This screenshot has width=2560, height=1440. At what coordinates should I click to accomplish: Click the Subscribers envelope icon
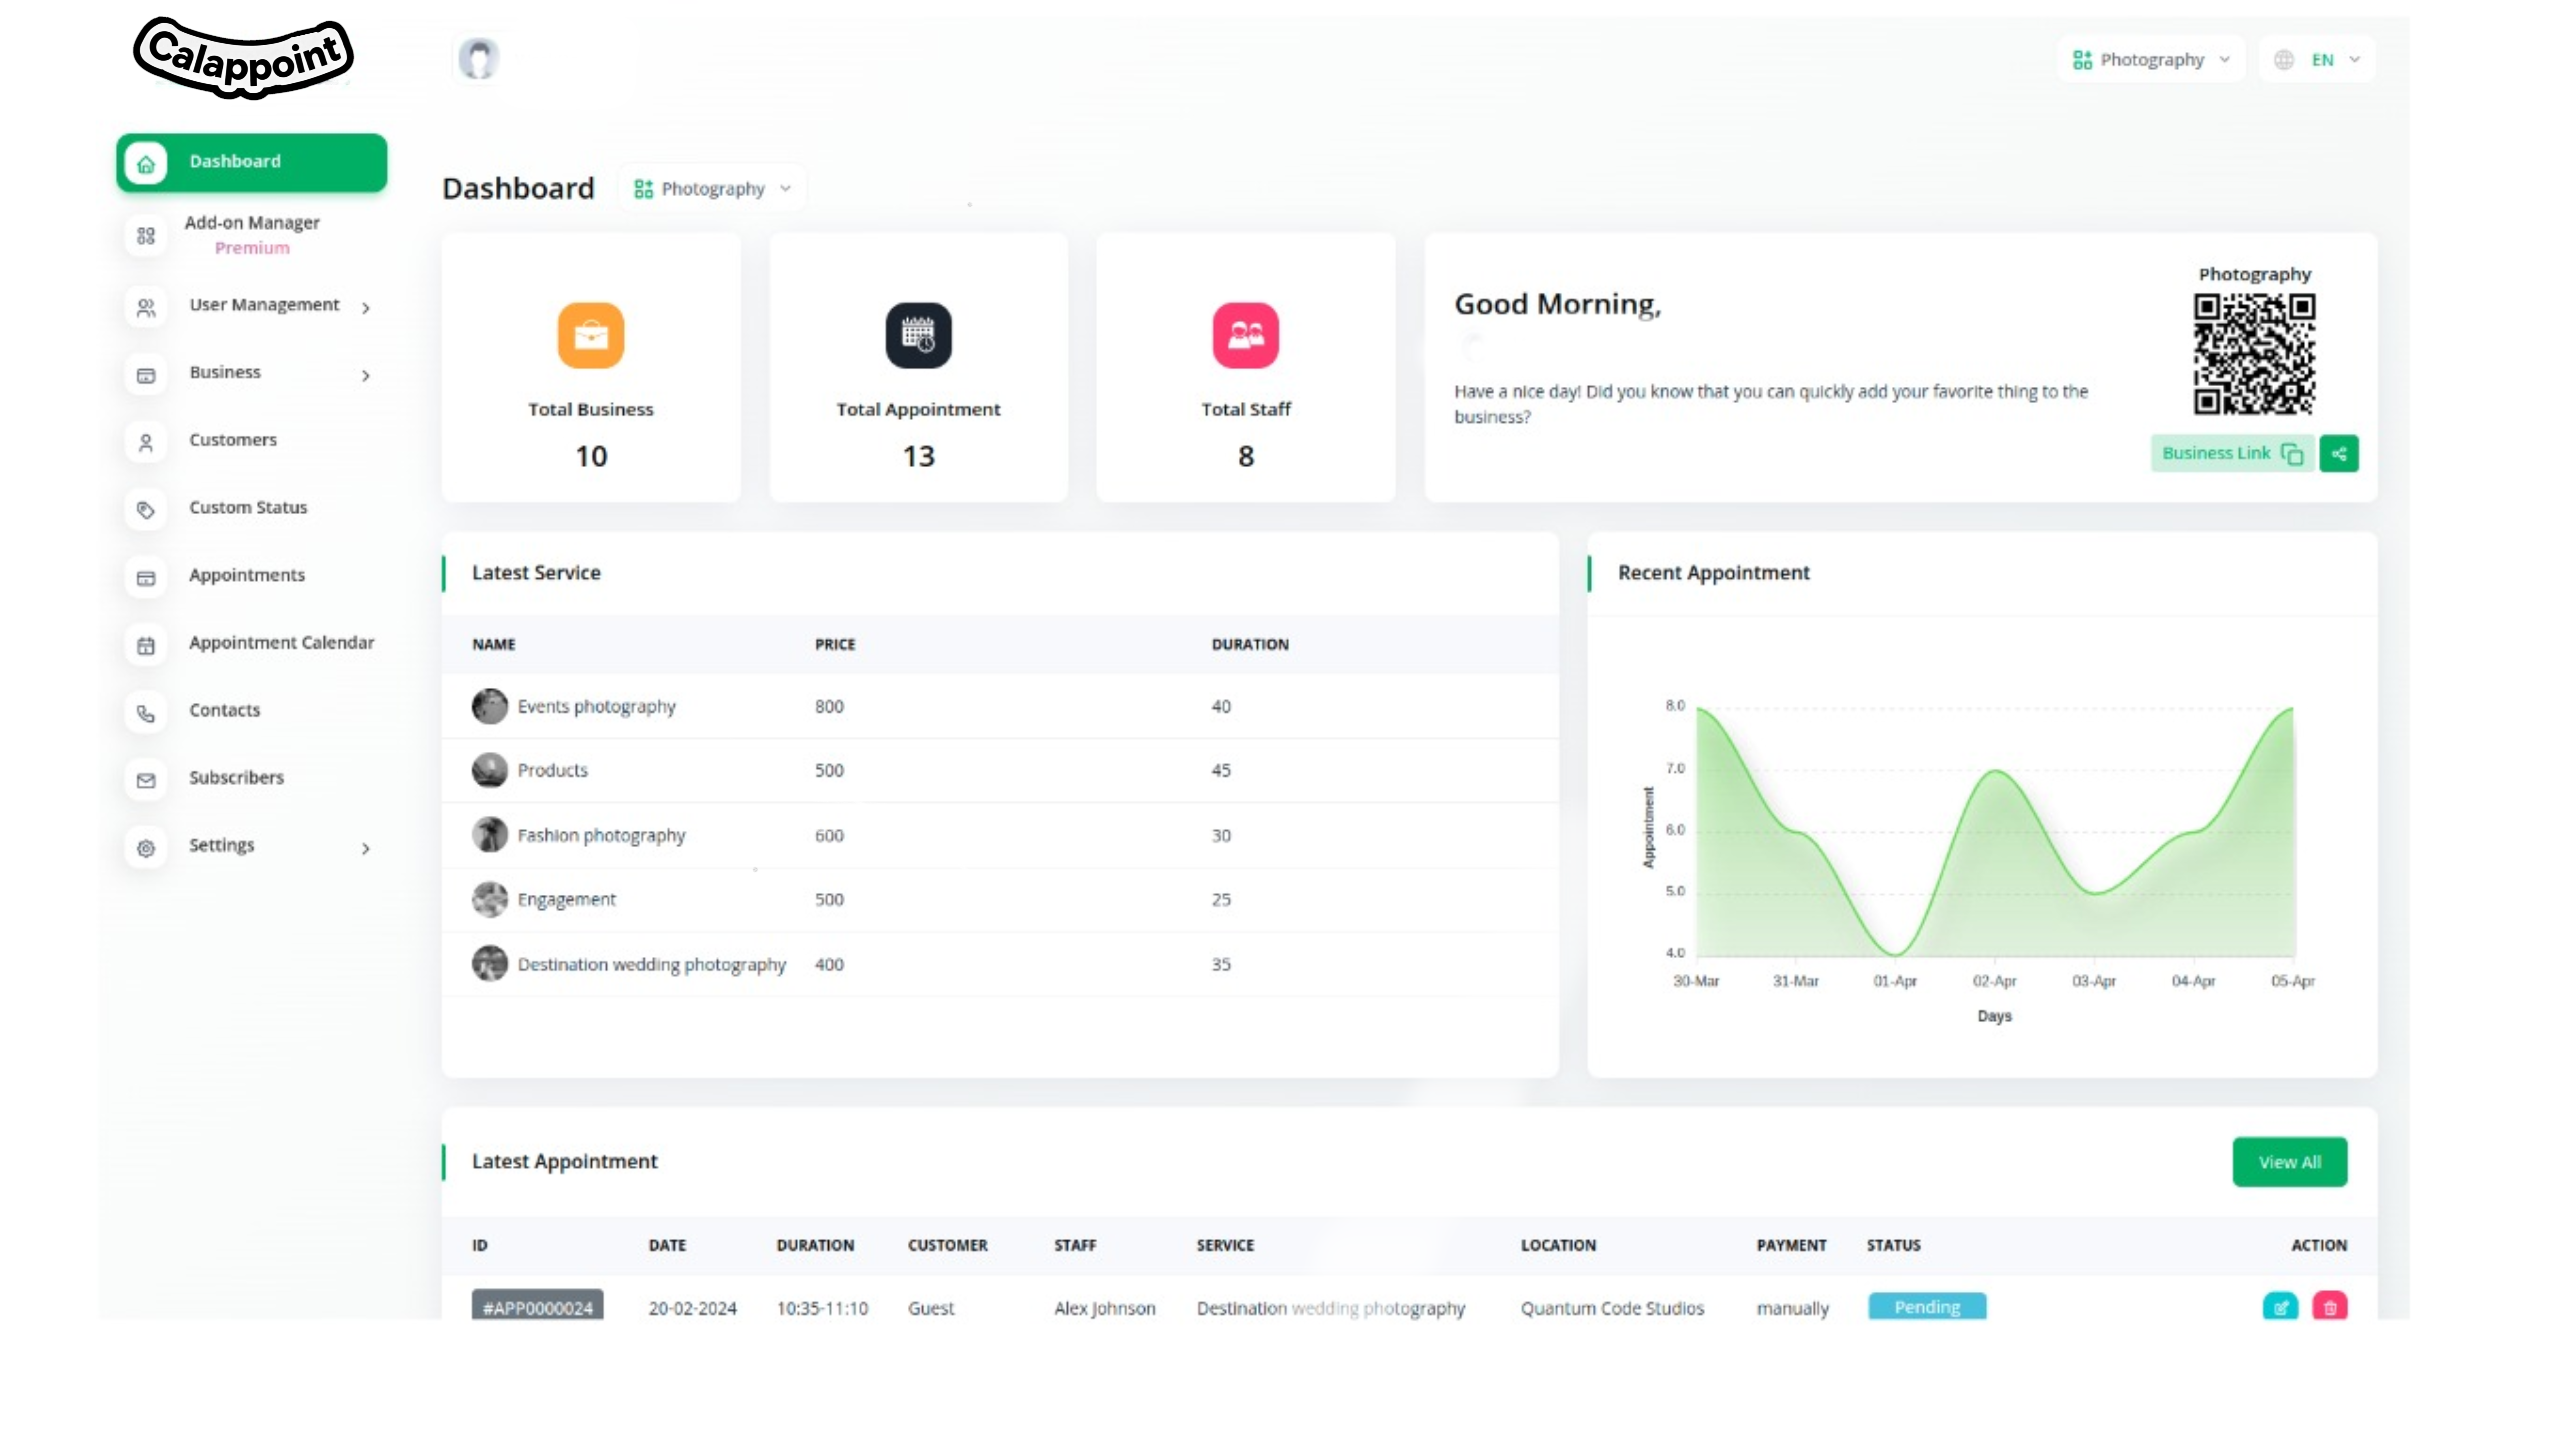click(x=146, y=781)
